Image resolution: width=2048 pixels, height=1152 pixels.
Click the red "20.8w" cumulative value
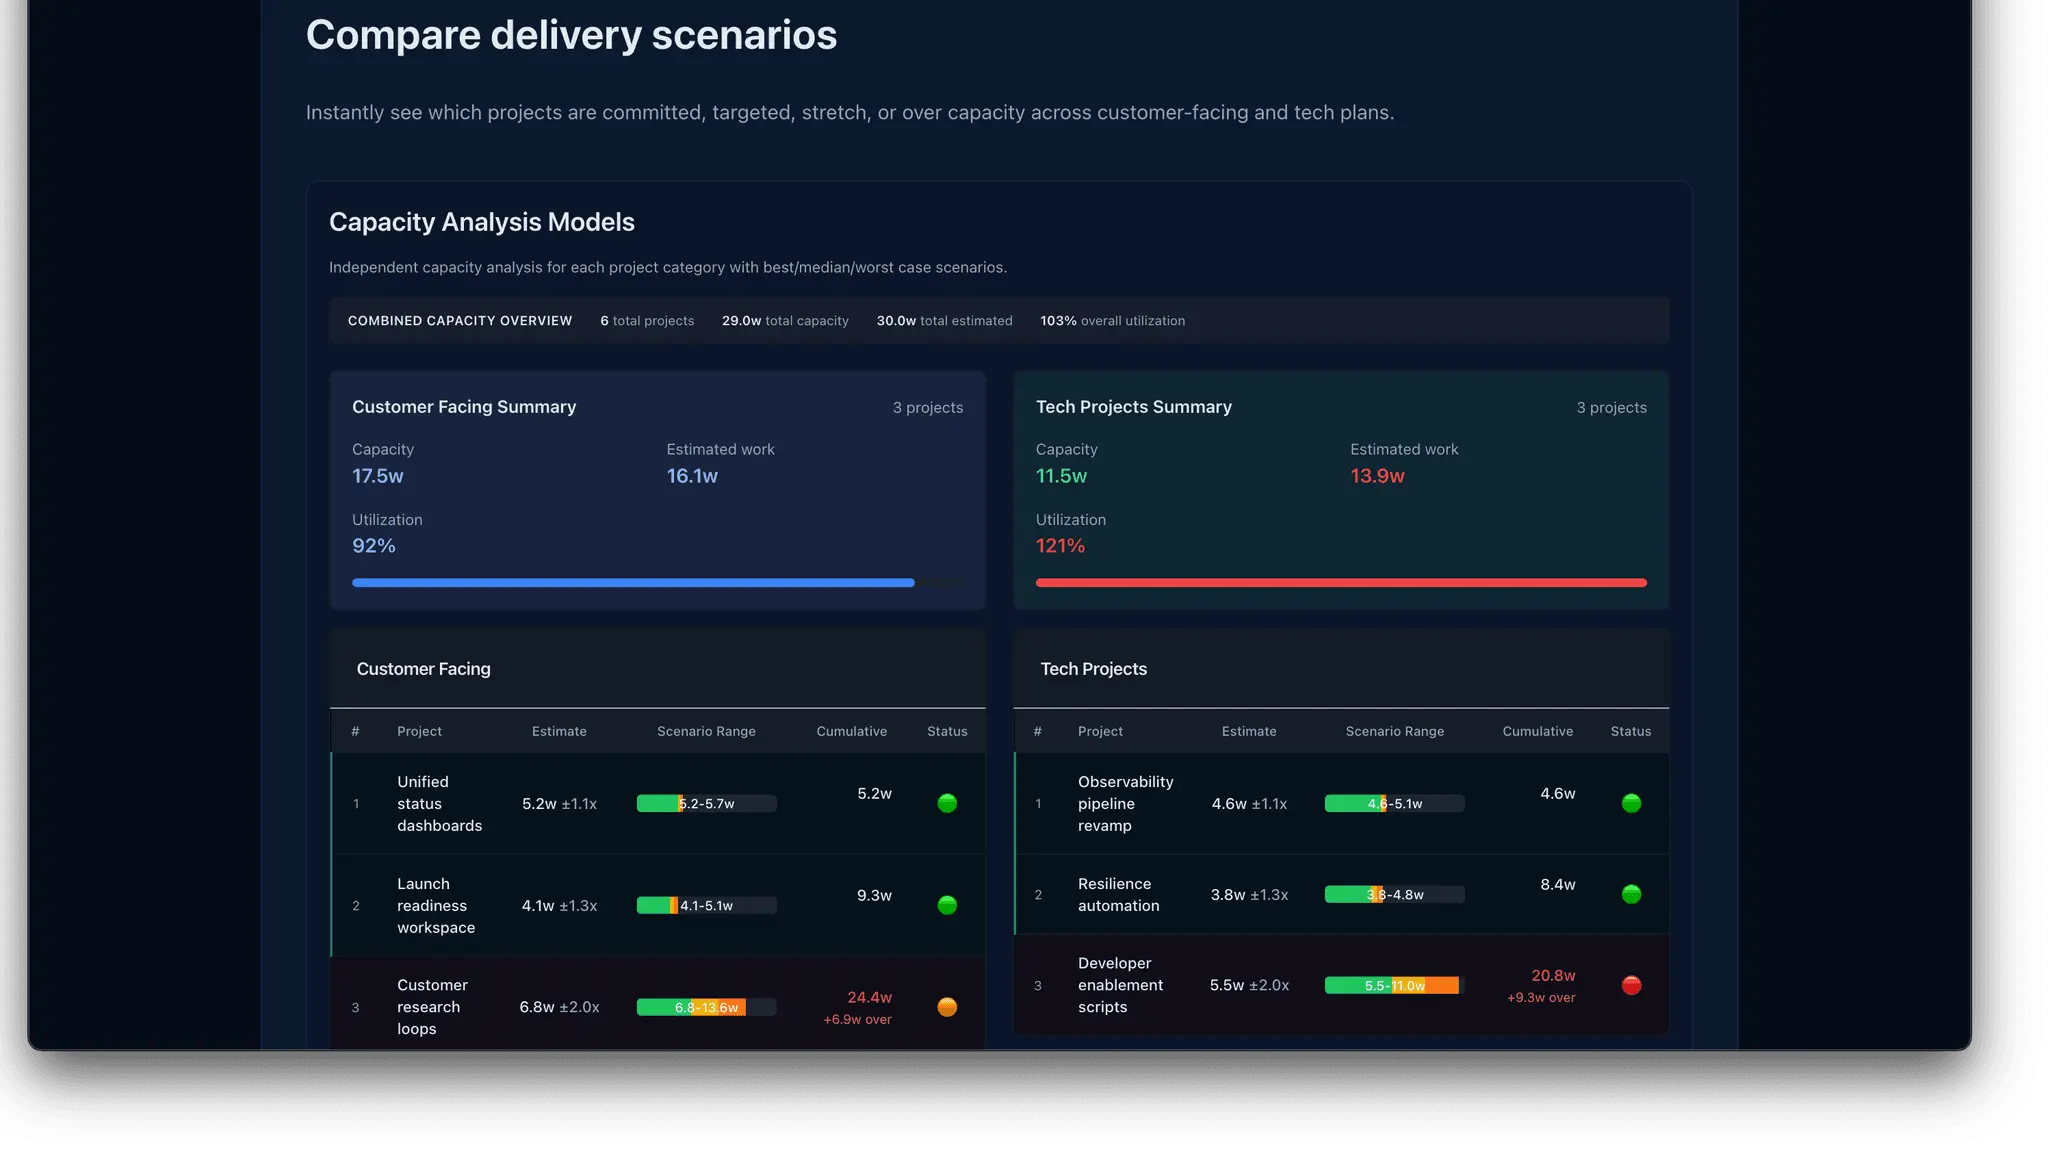pyautogui.click(x=1553, y=975)
